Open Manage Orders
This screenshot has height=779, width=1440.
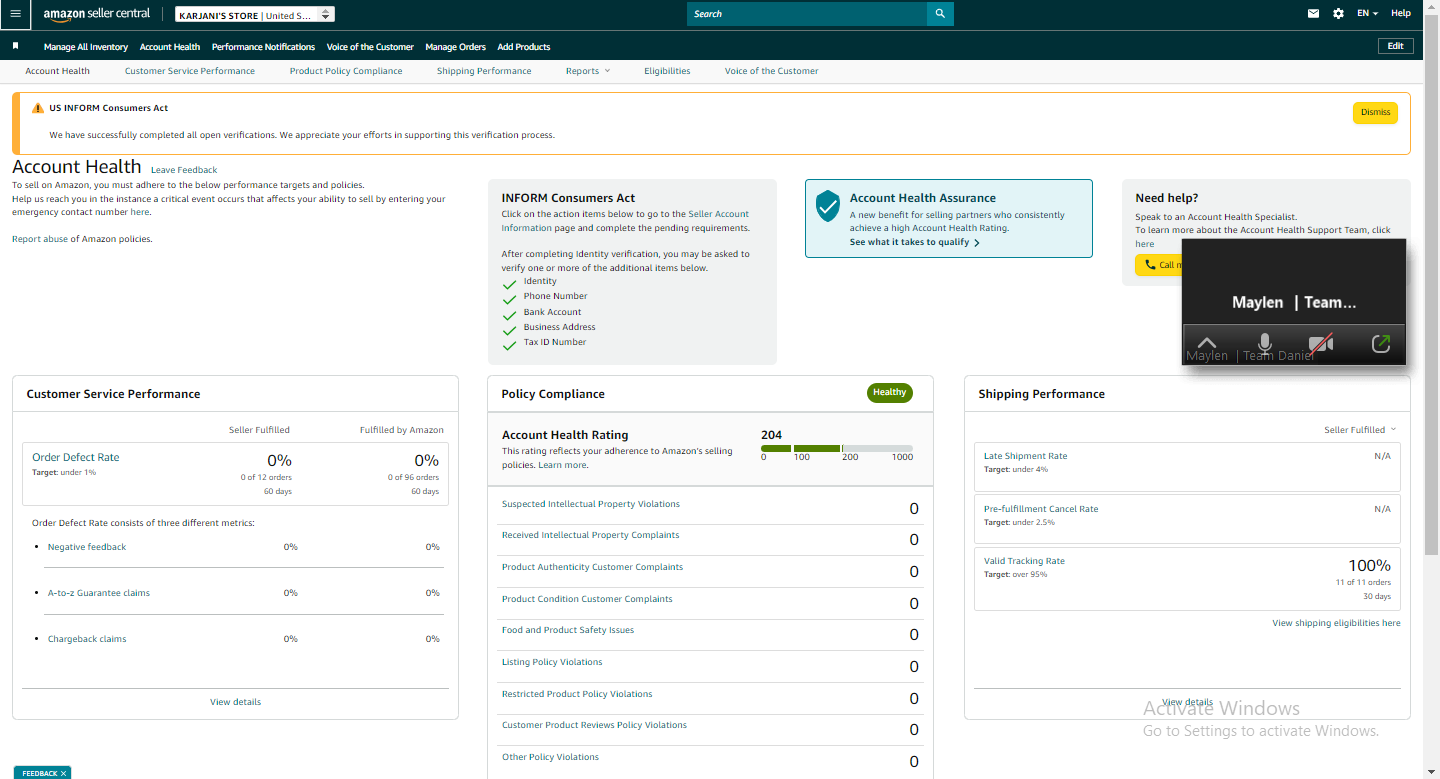[455, 47]
